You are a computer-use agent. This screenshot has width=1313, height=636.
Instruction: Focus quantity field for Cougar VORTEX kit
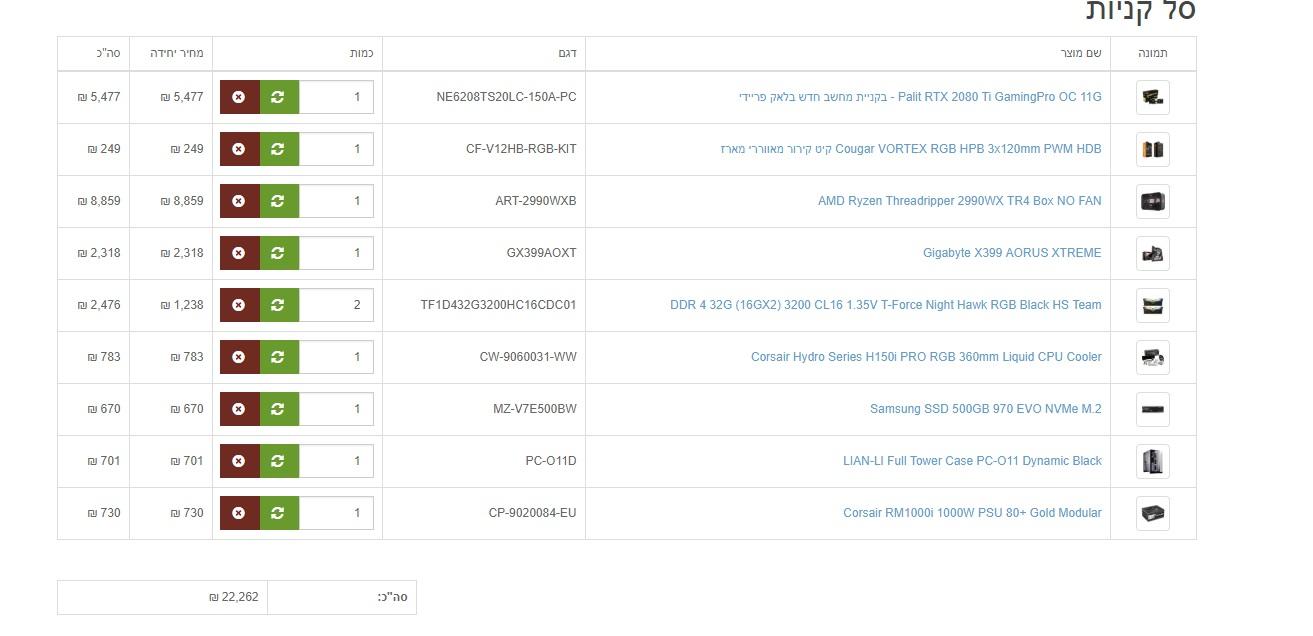pyautogui.click(x=336, y=149)
